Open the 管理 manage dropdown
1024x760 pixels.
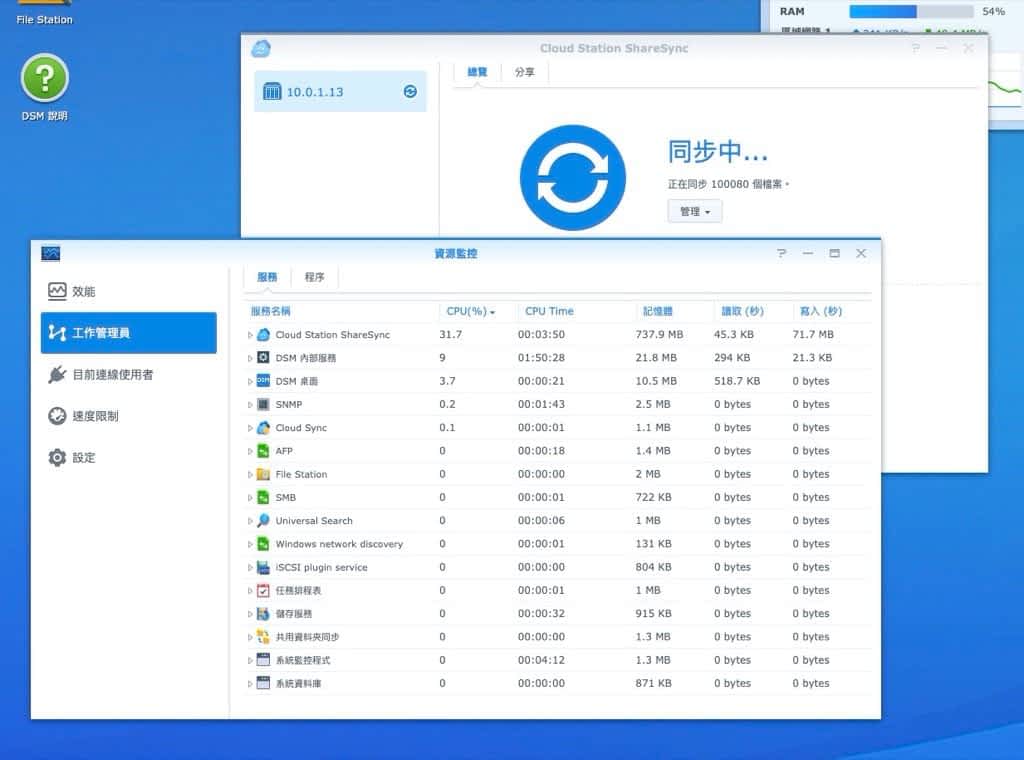point(694,212)
